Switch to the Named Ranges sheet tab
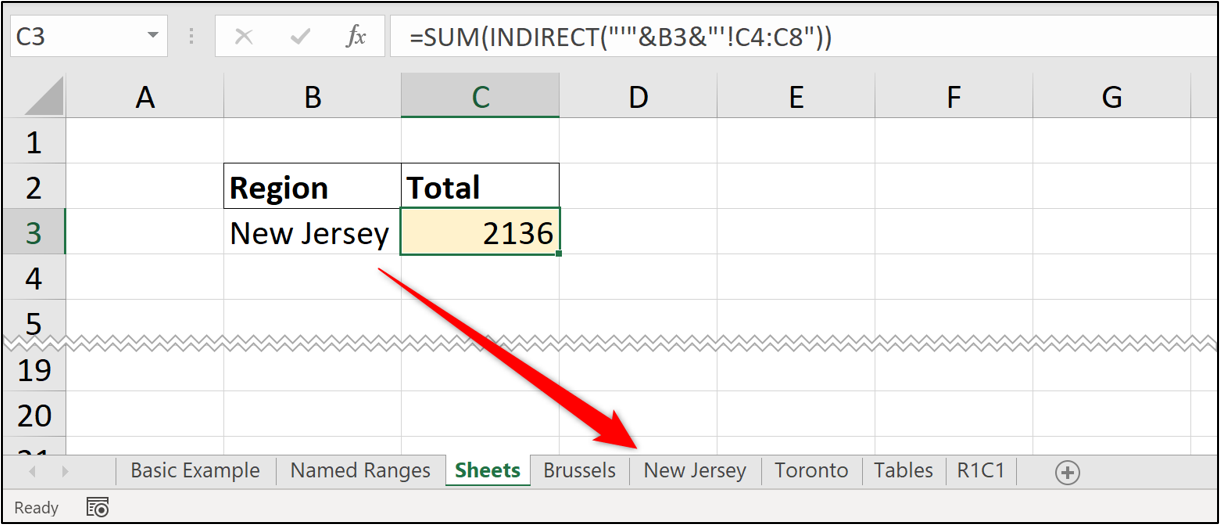Screen dimensions: 1220x525 pos(360,470)
